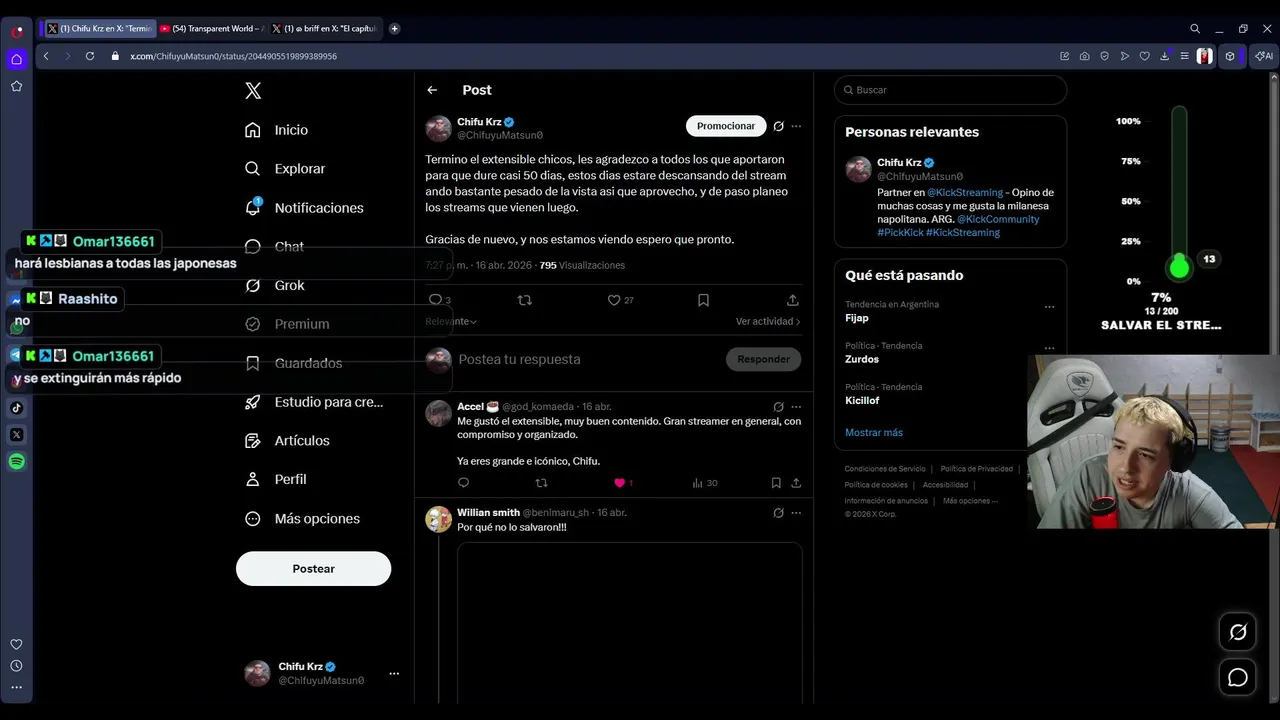This screenshot has height=720, width=1280.
Task: Click Mostrar más under trends
Action: pos(874,433)
